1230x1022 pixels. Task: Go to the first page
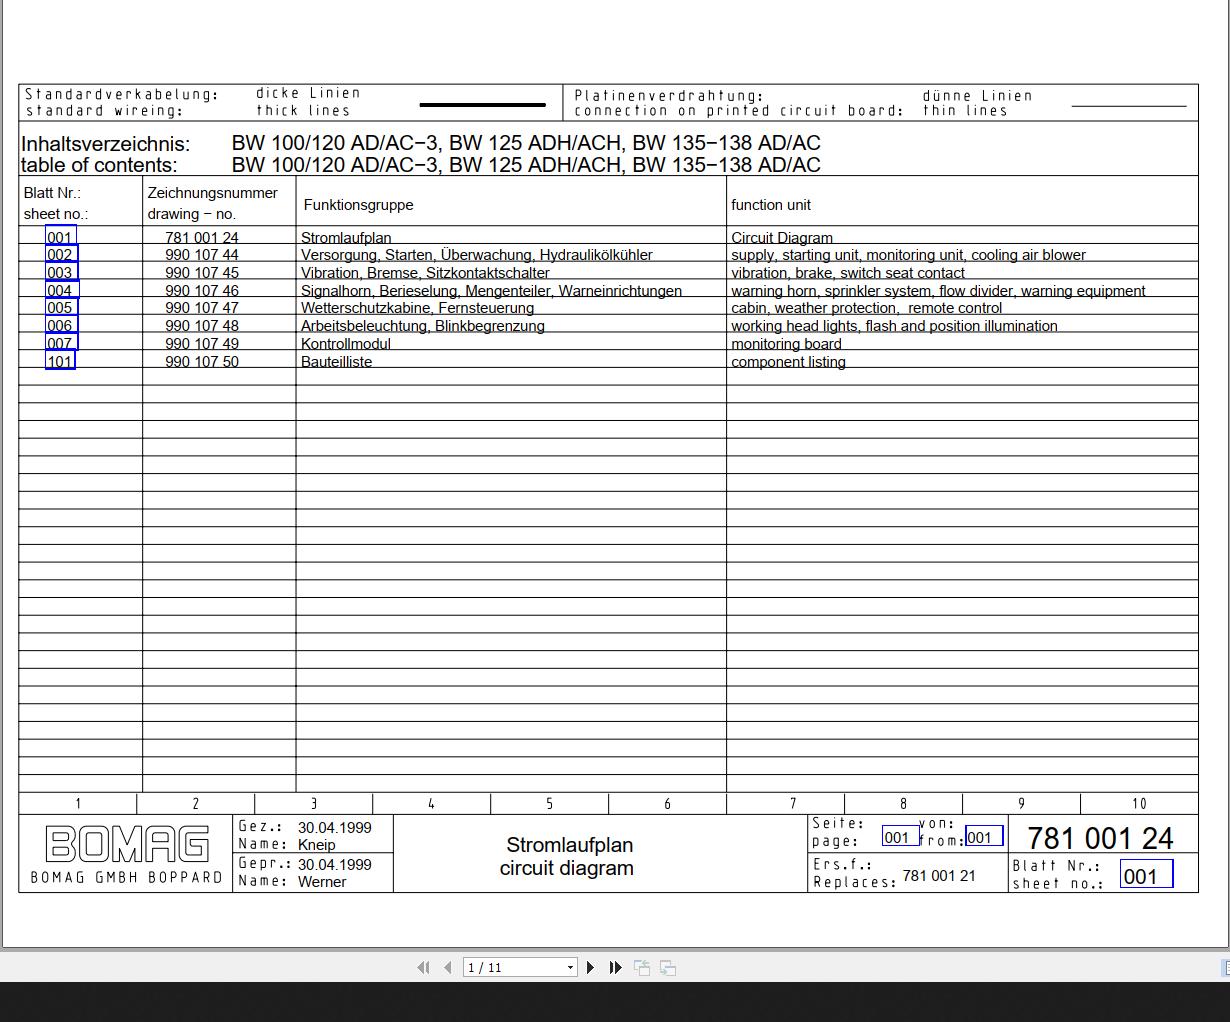423,967
